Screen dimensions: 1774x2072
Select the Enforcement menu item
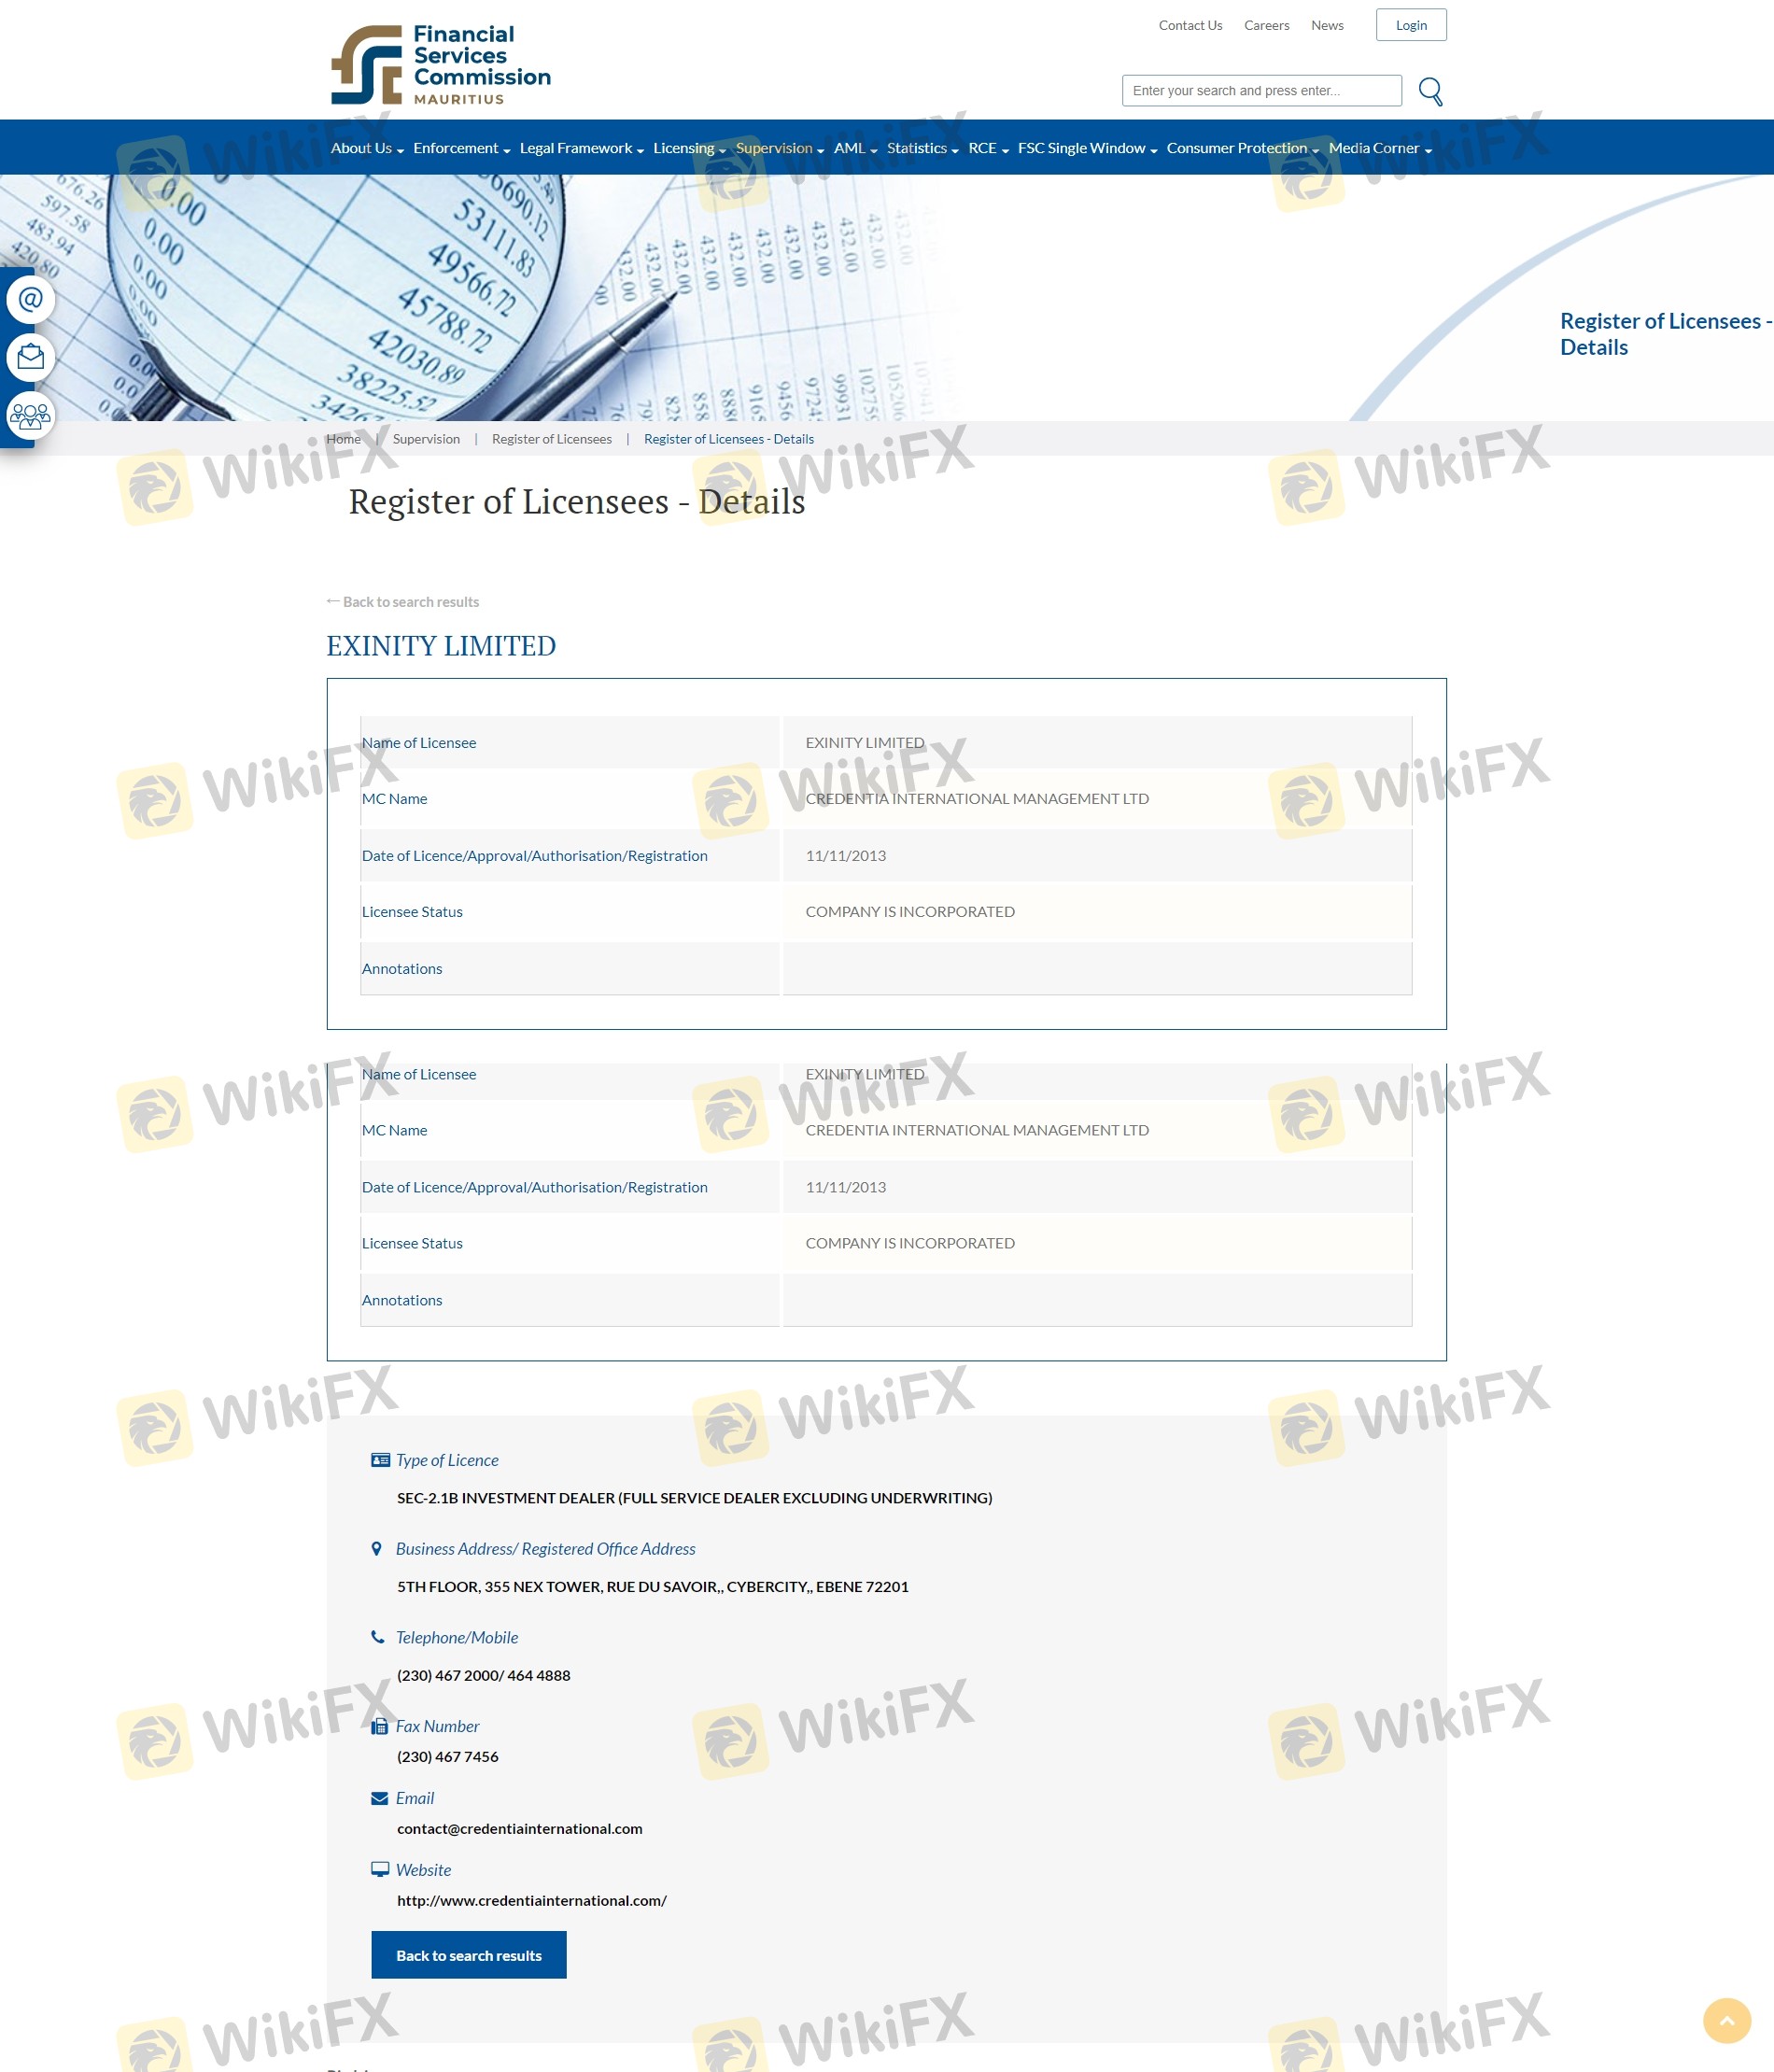461,148
